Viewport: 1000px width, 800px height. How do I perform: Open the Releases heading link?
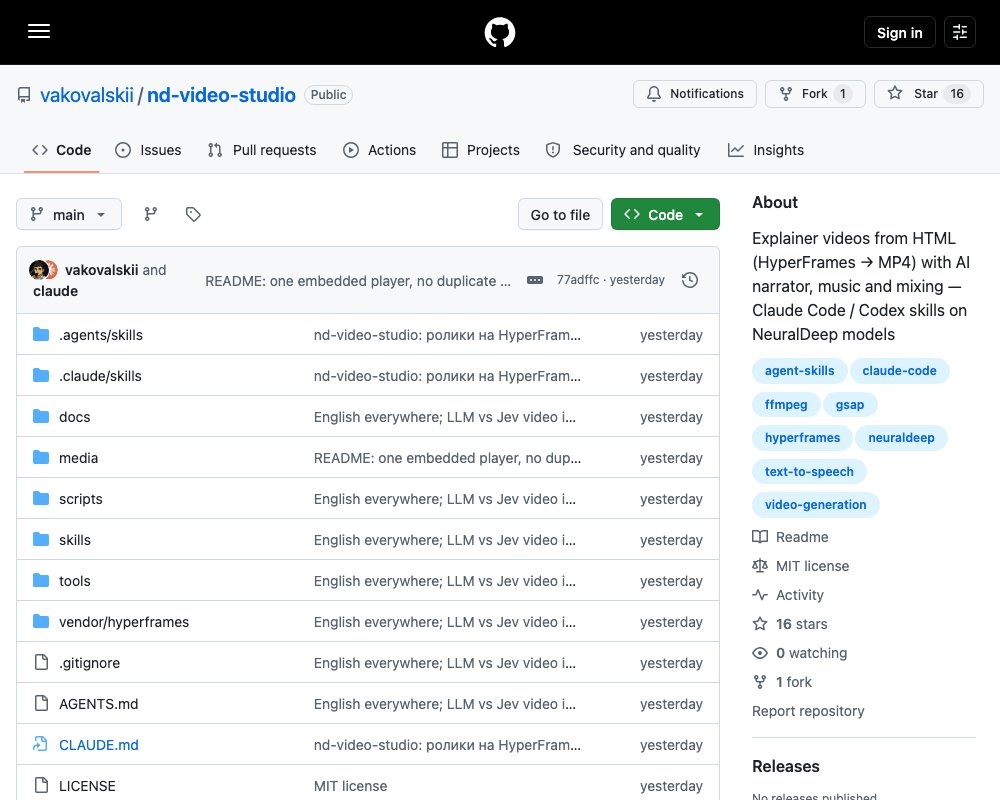(x=786, y=766)
